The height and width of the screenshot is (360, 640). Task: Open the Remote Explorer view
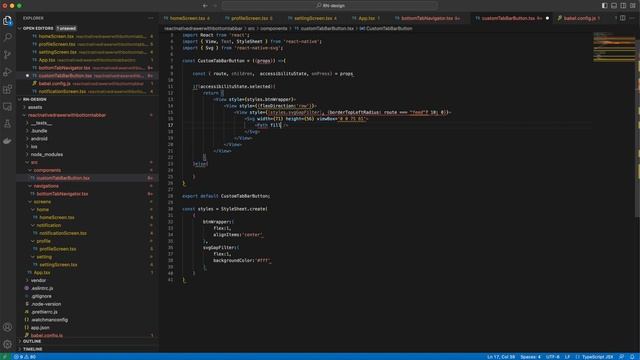(x=7, y=107)
